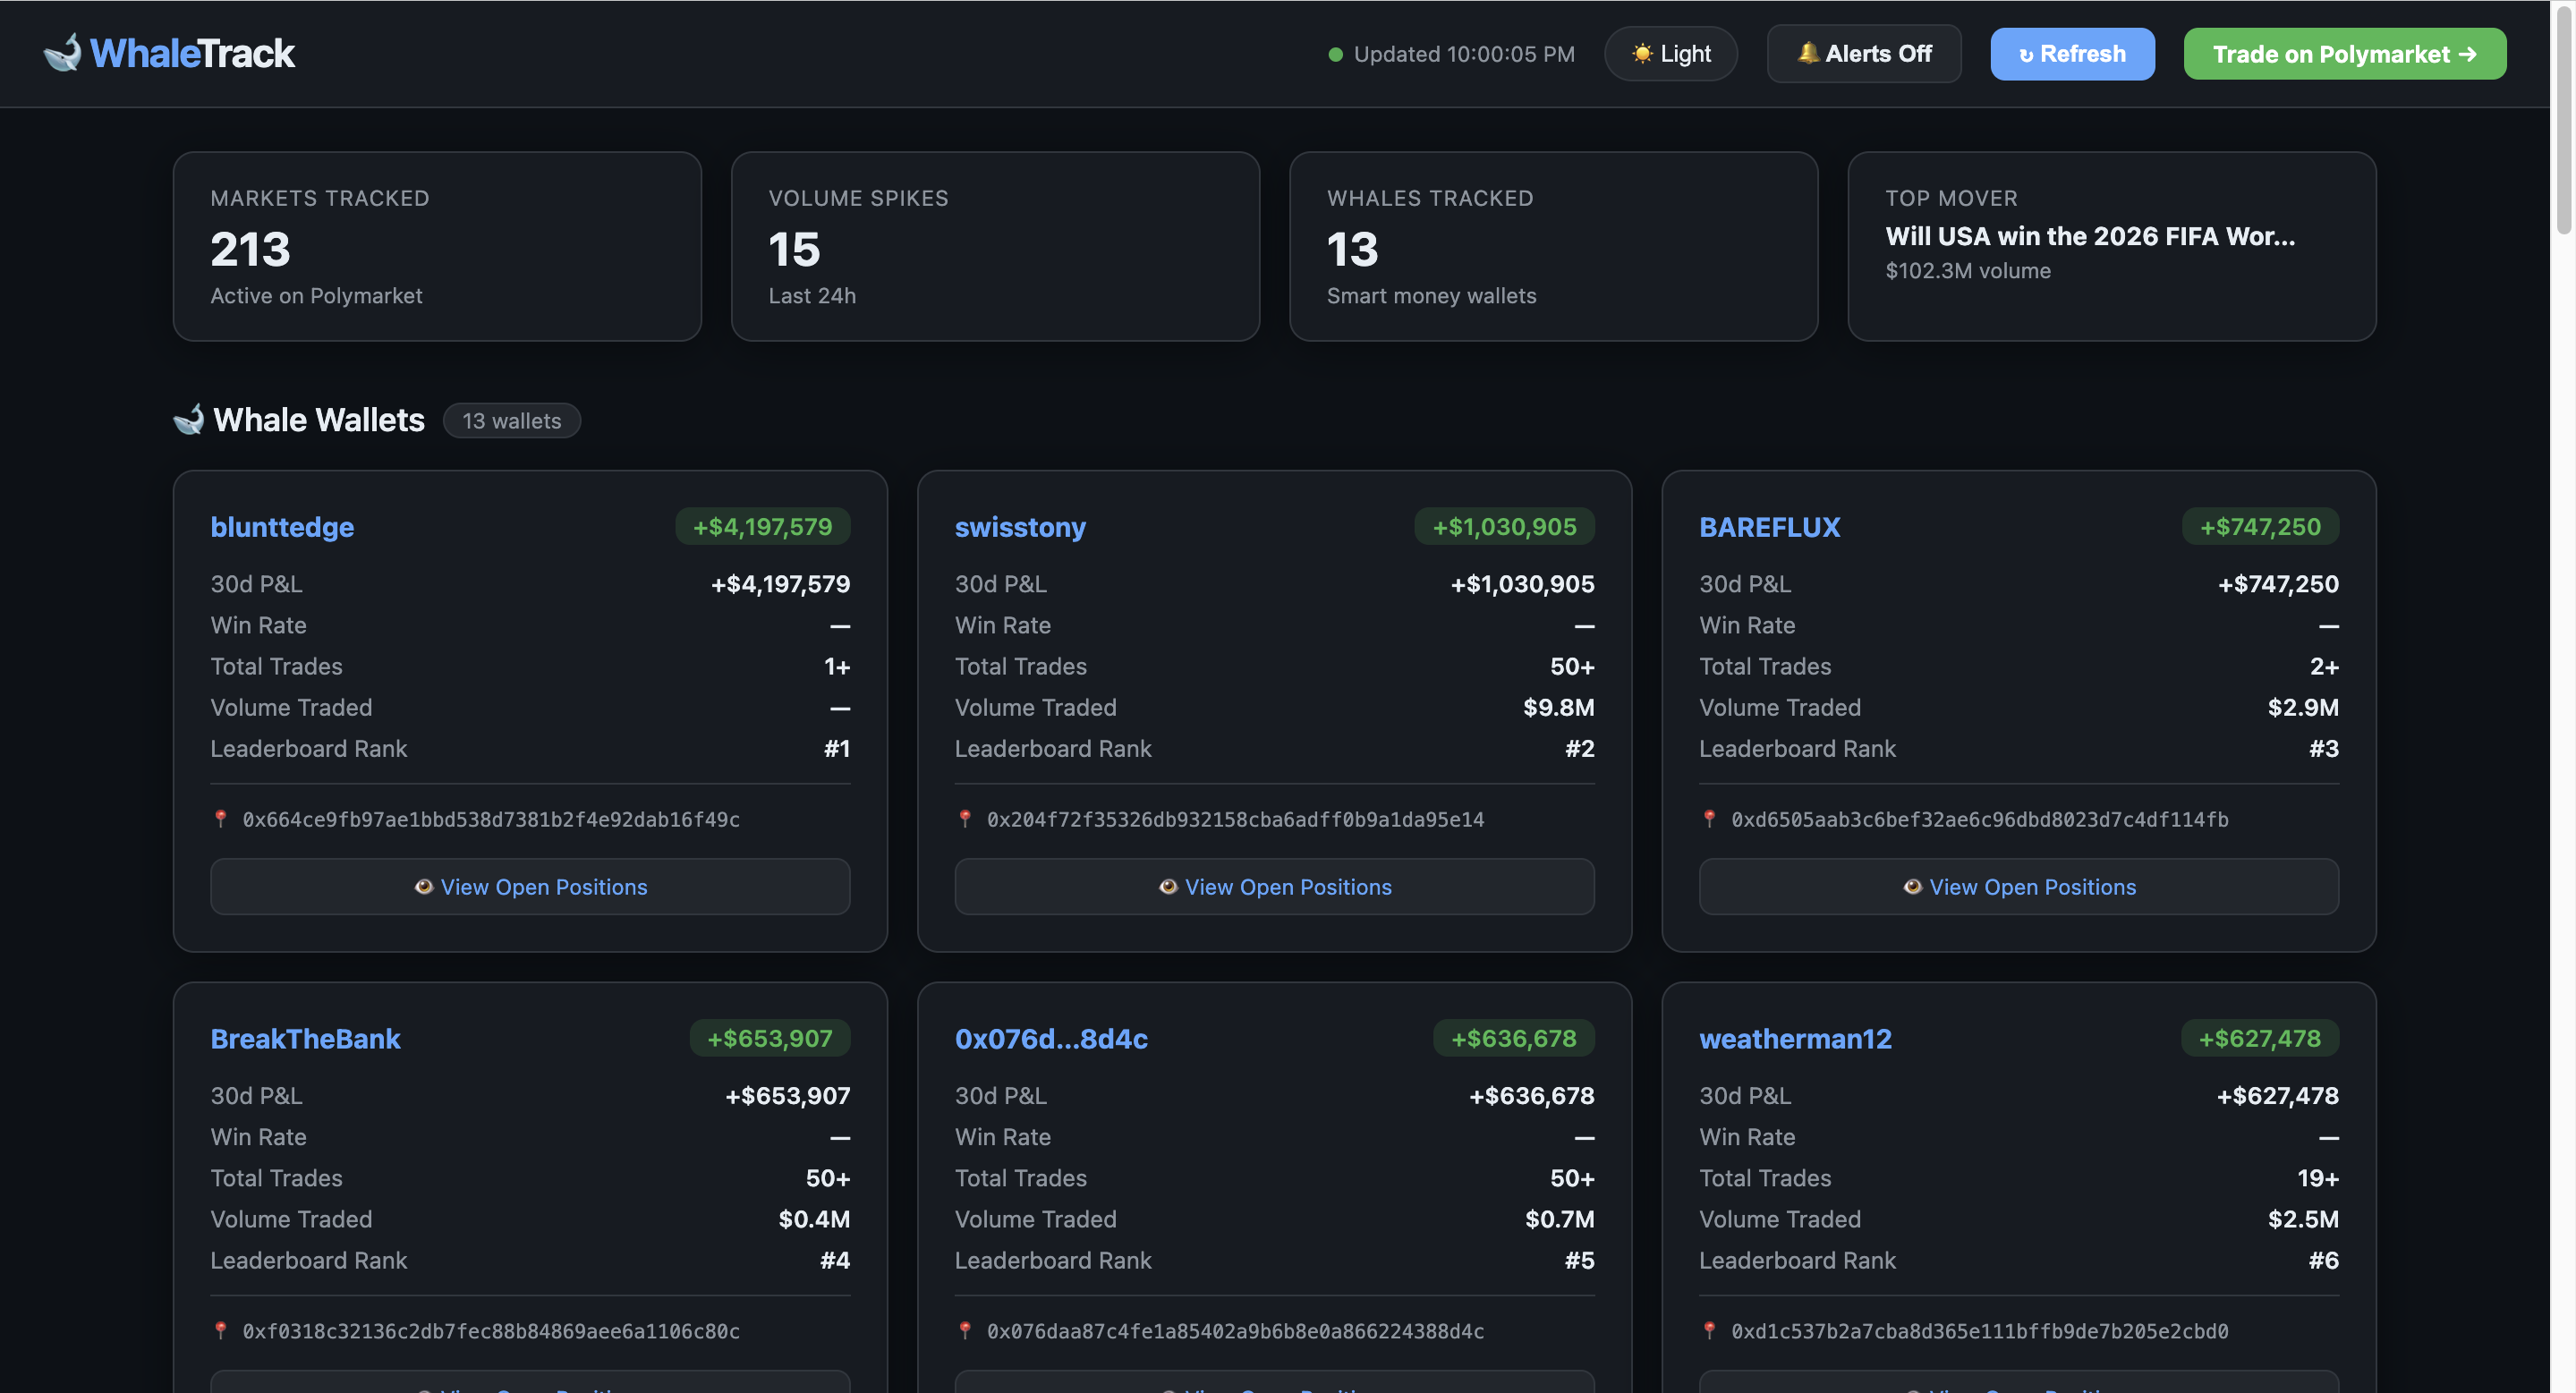Select the Markets Tracked 213 card
This screenshot has width=2576, height=1393.
437,246
